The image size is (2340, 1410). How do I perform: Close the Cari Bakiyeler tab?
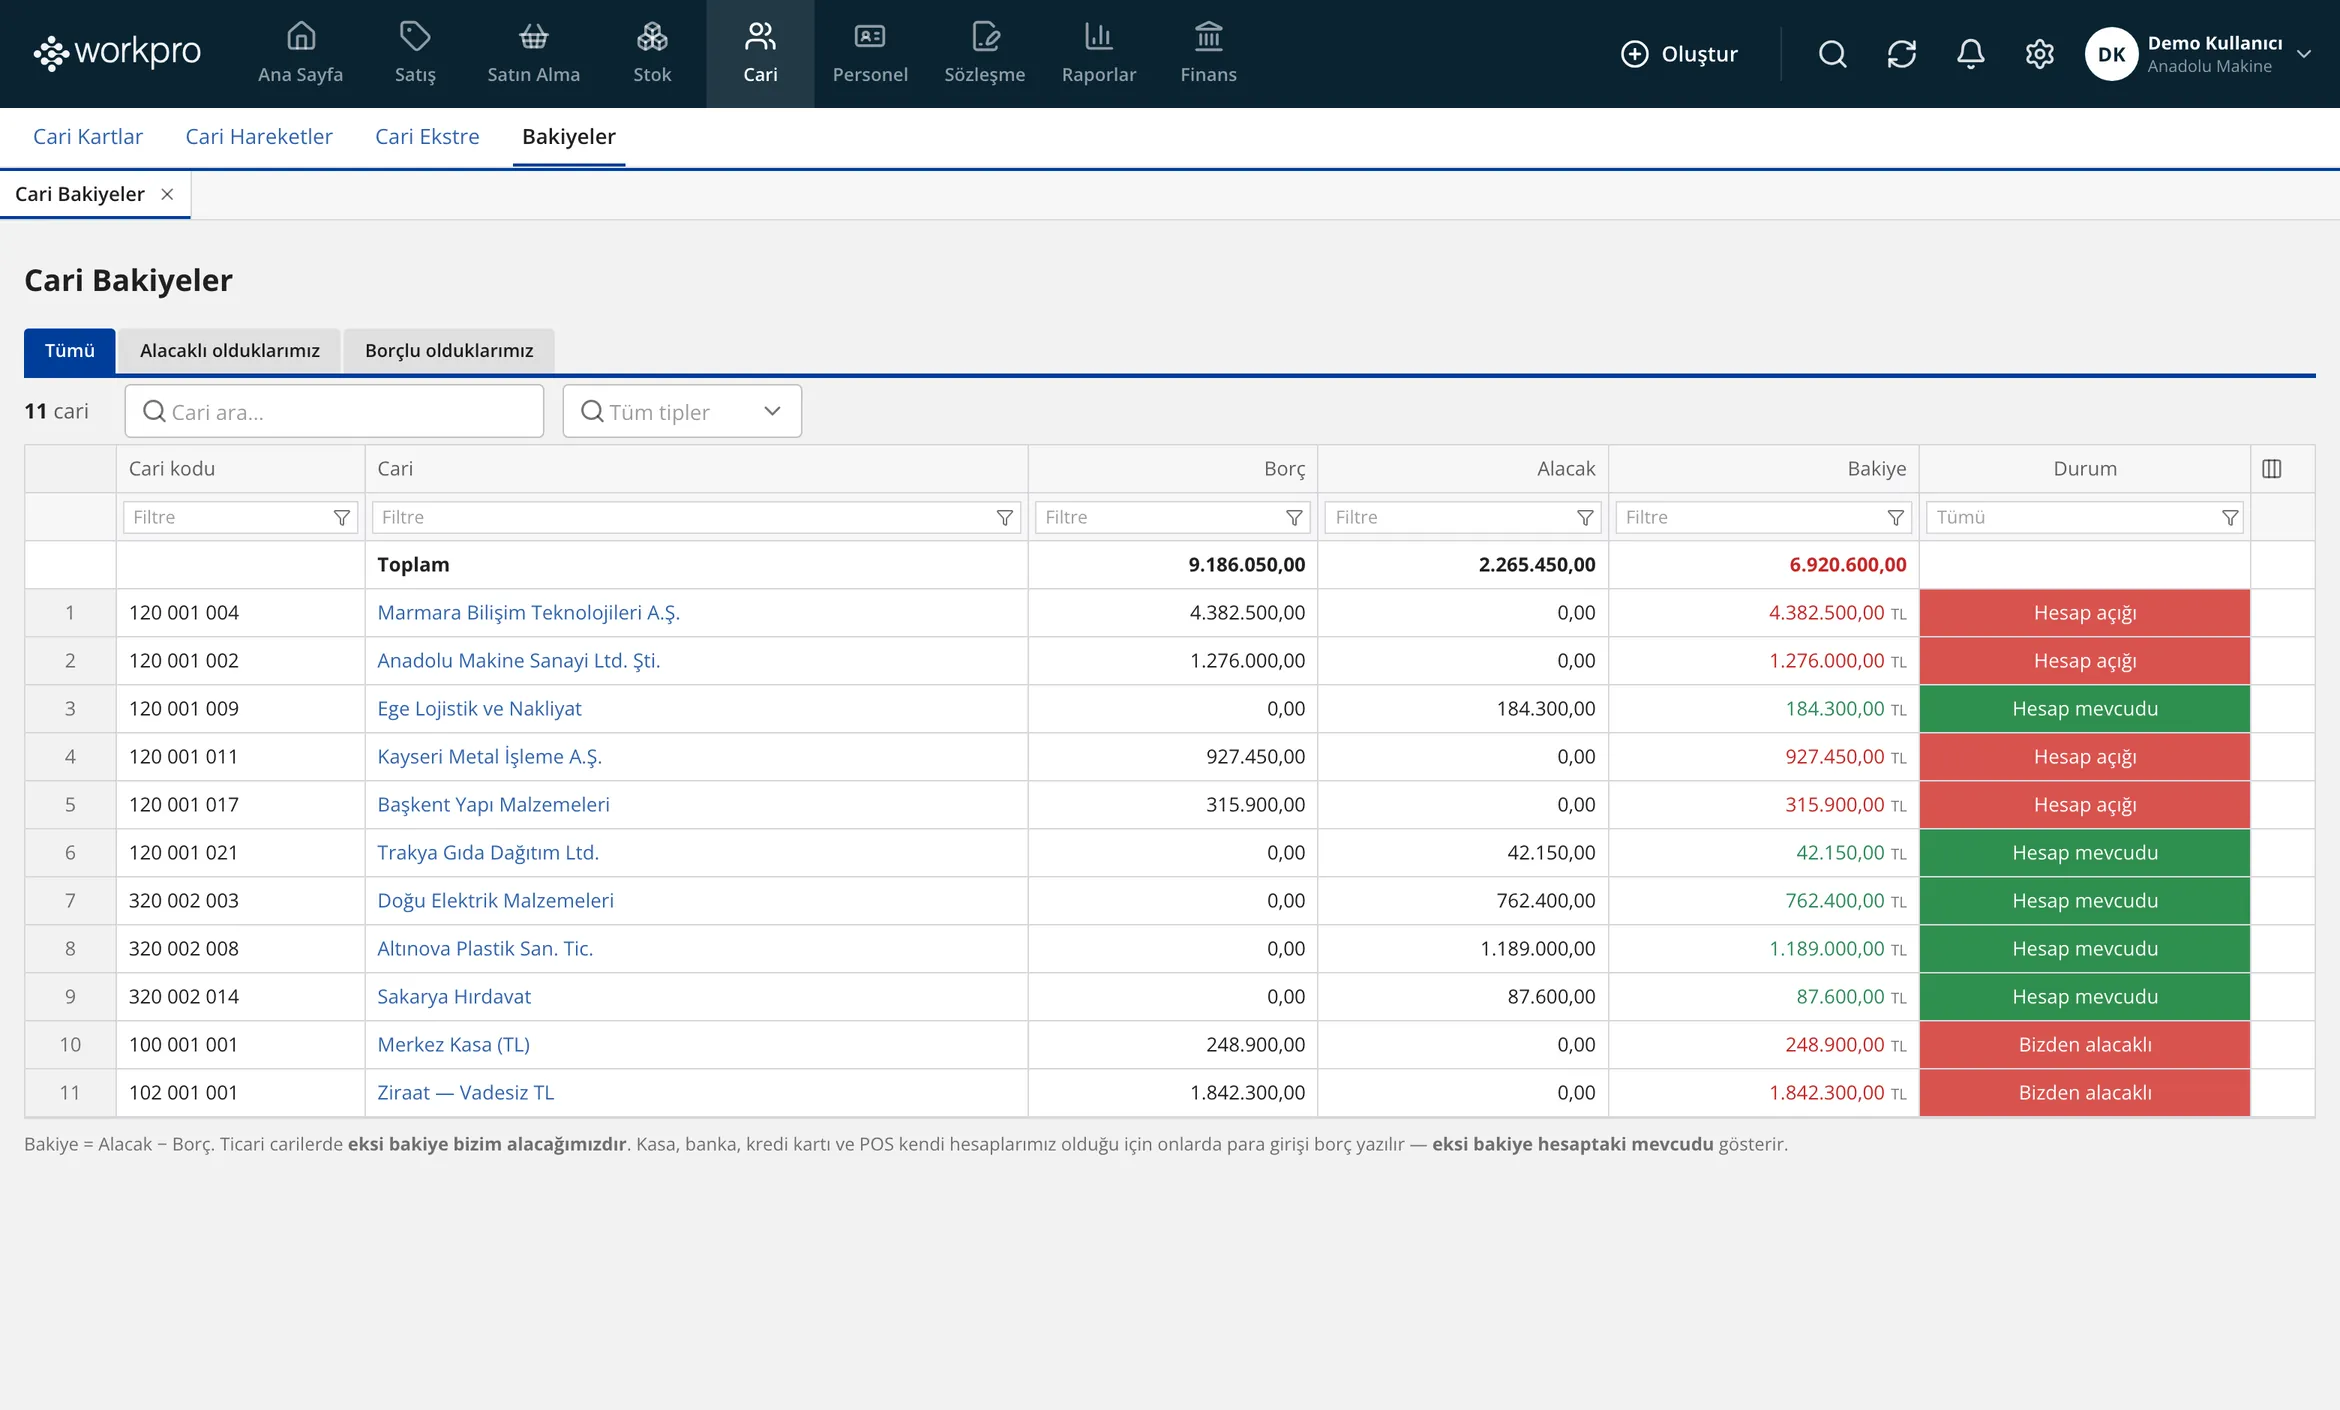(167, 194)
